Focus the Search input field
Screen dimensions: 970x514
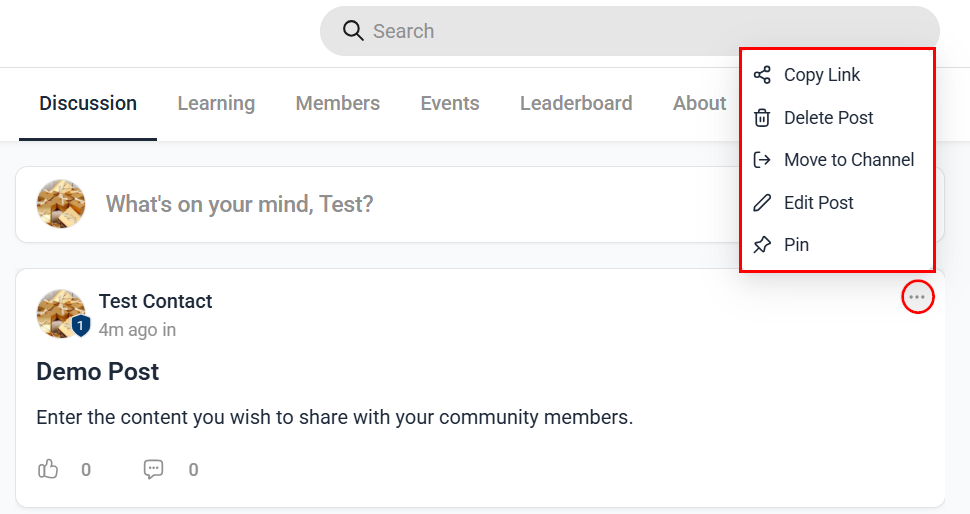click(630, 31)
